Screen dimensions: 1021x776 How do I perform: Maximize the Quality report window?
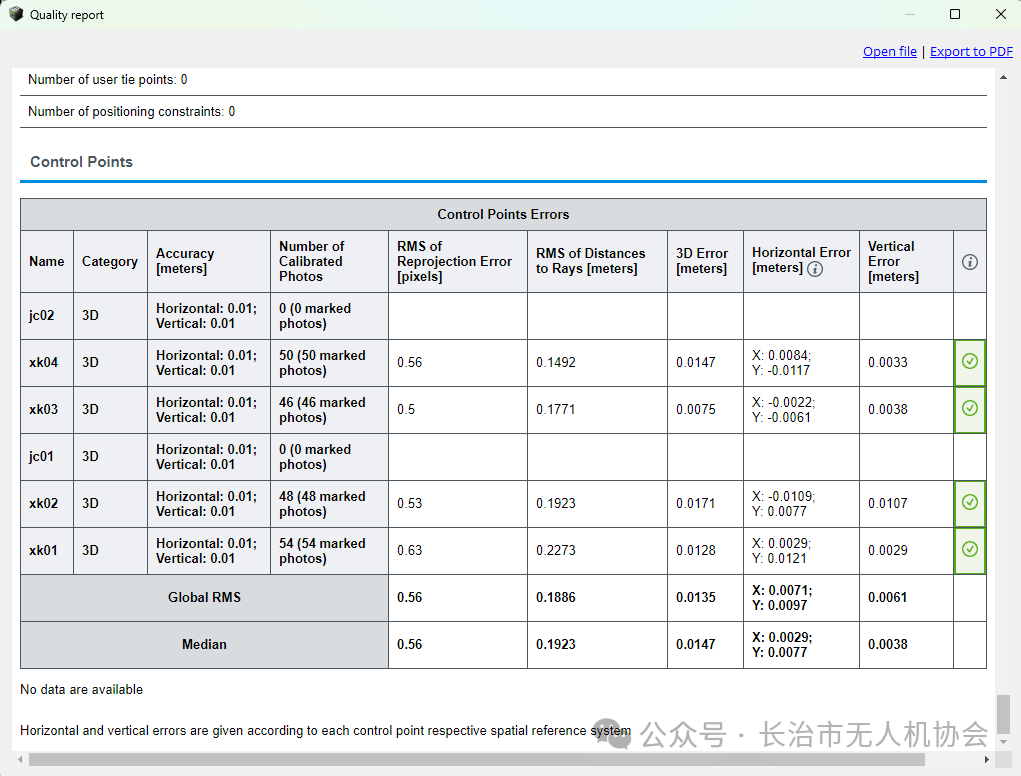coord(955,14)
